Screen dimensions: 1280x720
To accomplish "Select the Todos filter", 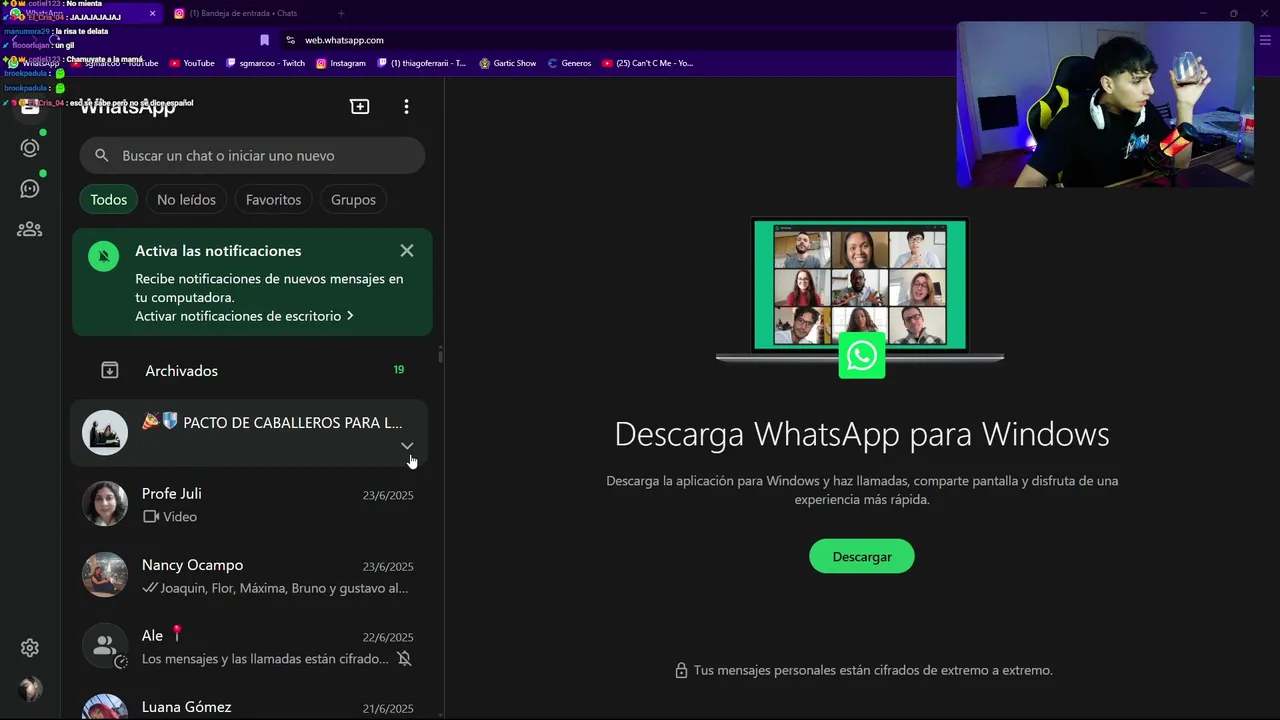I will 109,199.
